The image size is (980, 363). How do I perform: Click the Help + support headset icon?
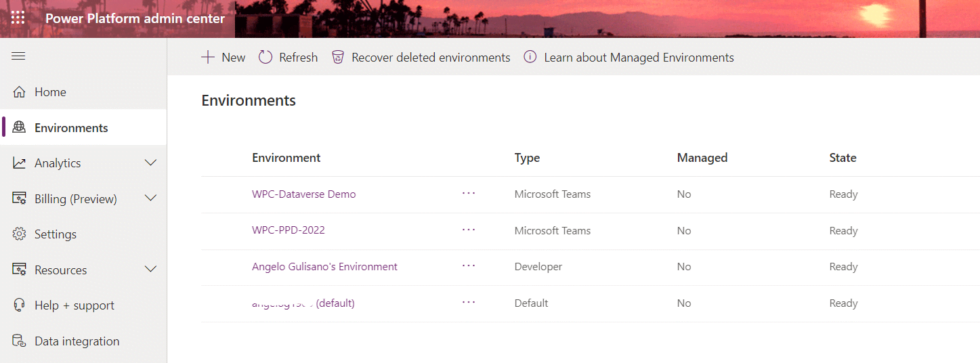point(19,306)
